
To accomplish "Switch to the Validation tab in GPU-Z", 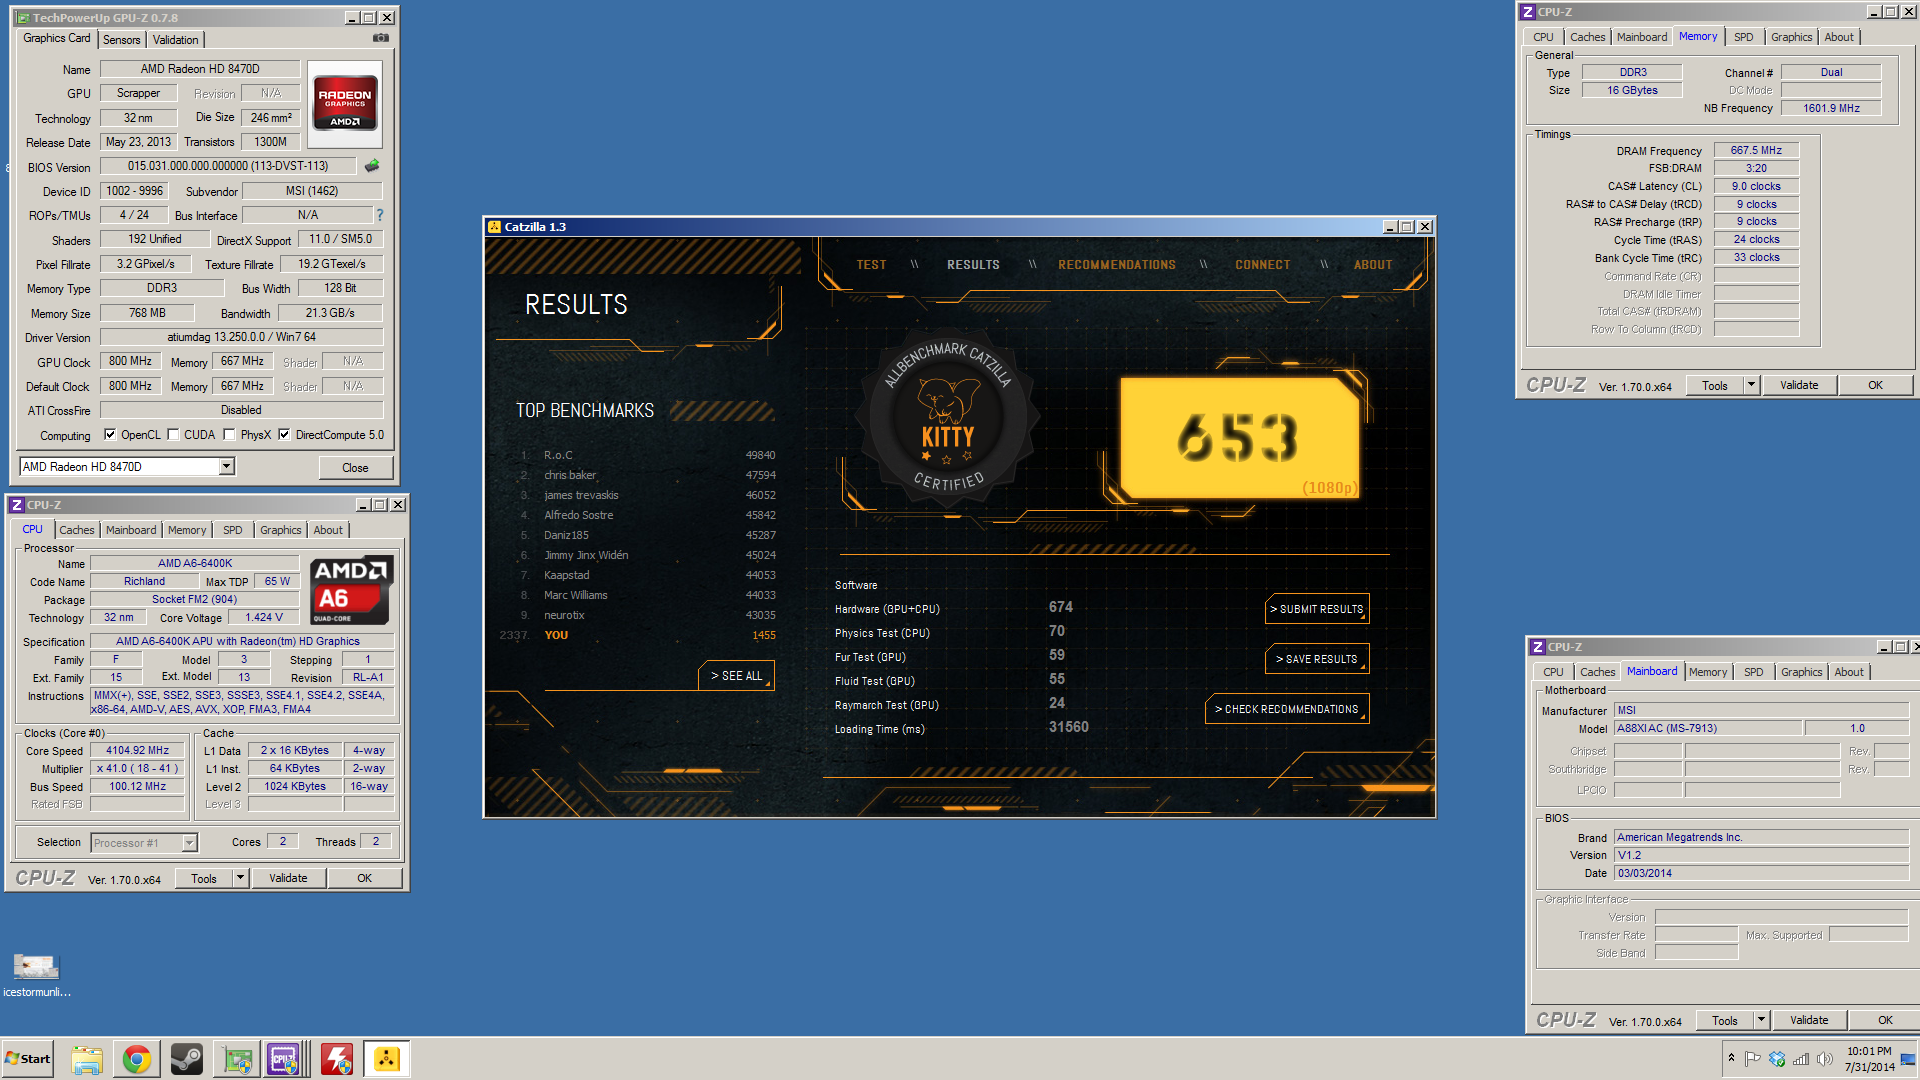I will click(175, 40).
